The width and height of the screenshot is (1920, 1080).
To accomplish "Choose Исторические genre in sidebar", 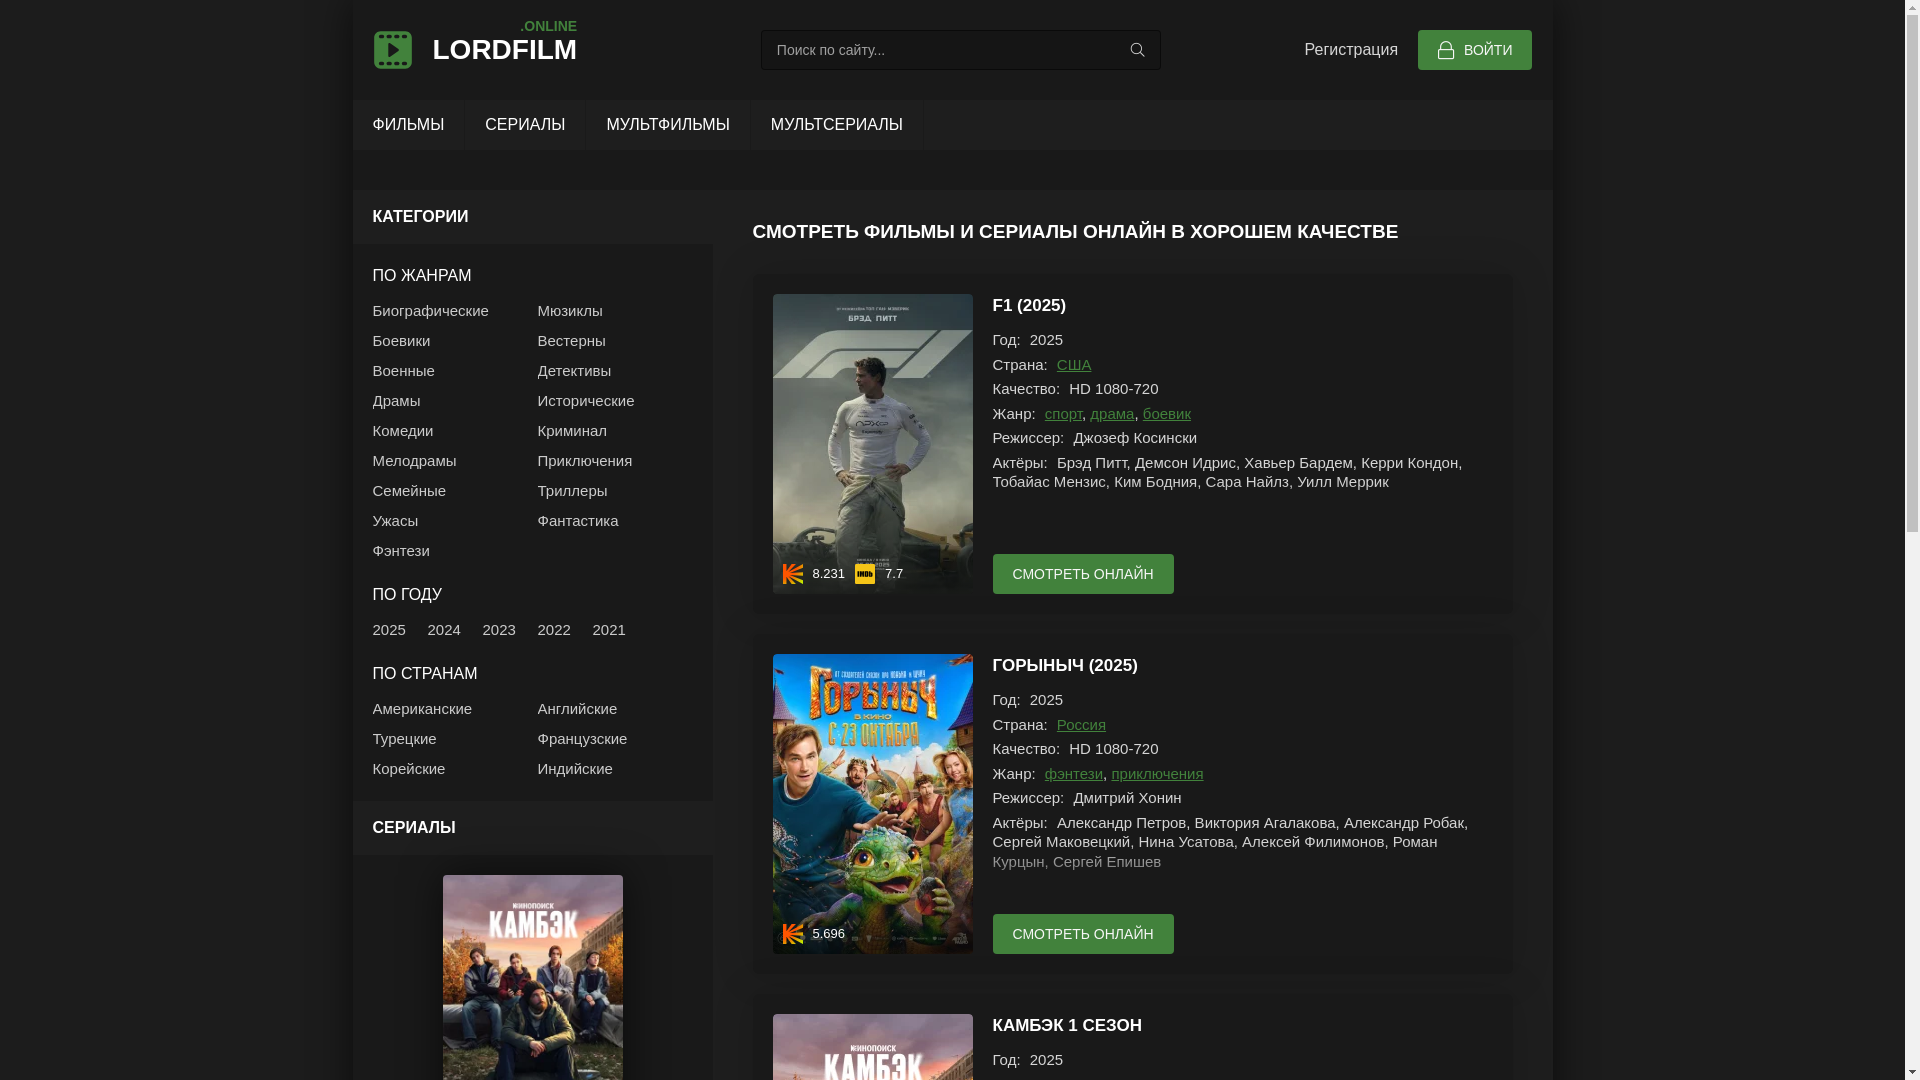I will [x=586, y=401].
